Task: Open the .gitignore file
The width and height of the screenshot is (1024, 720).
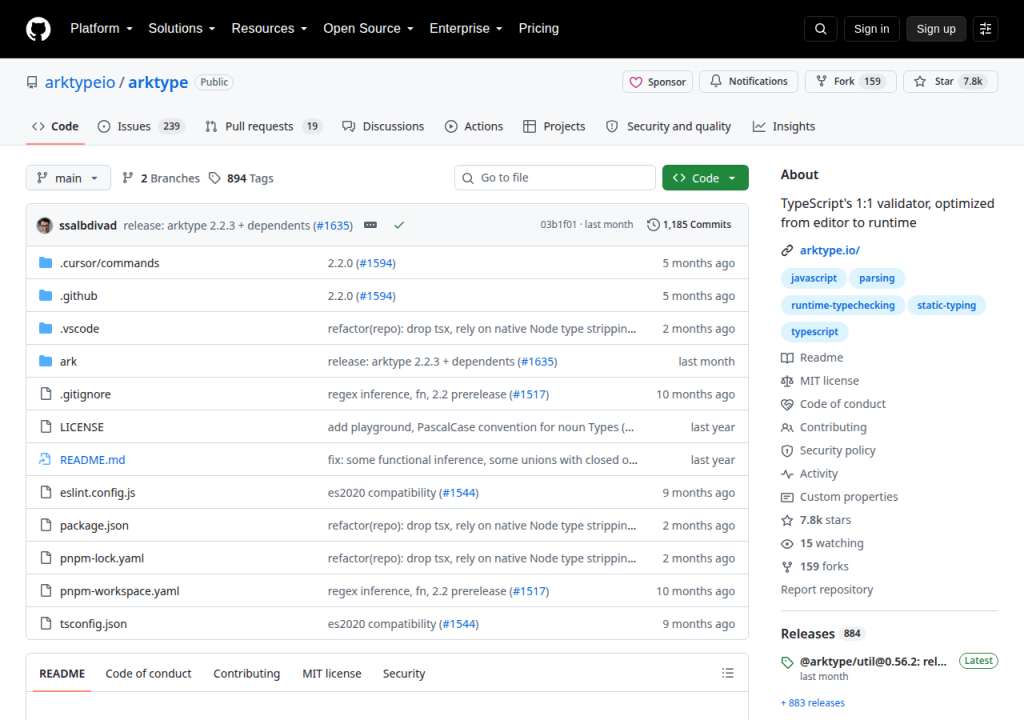Action: pos(86,394)
